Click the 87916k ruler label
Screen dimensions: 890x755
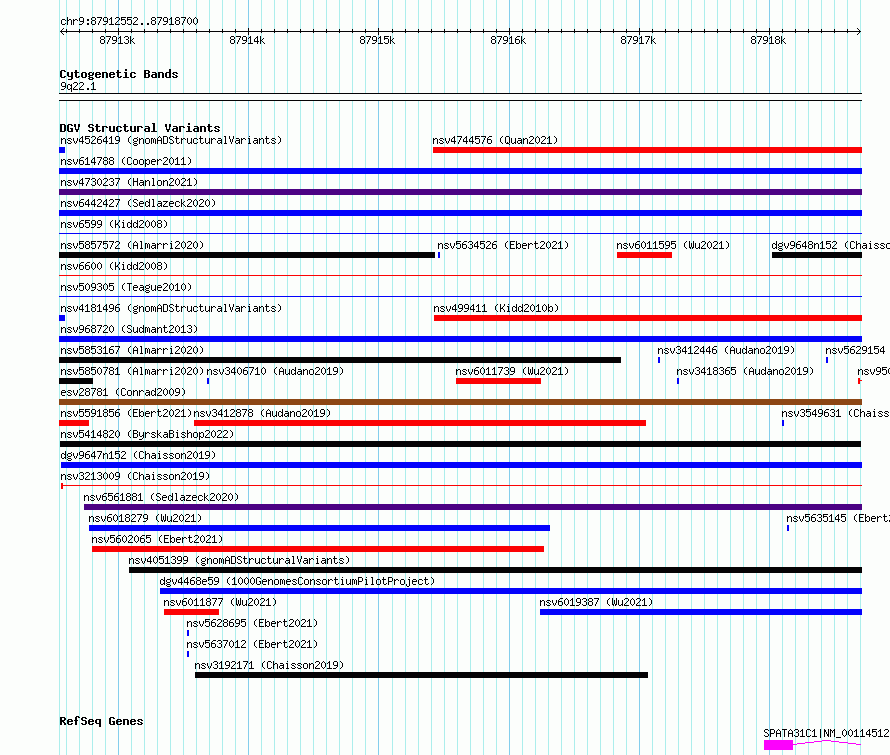[x=508, y=40]
